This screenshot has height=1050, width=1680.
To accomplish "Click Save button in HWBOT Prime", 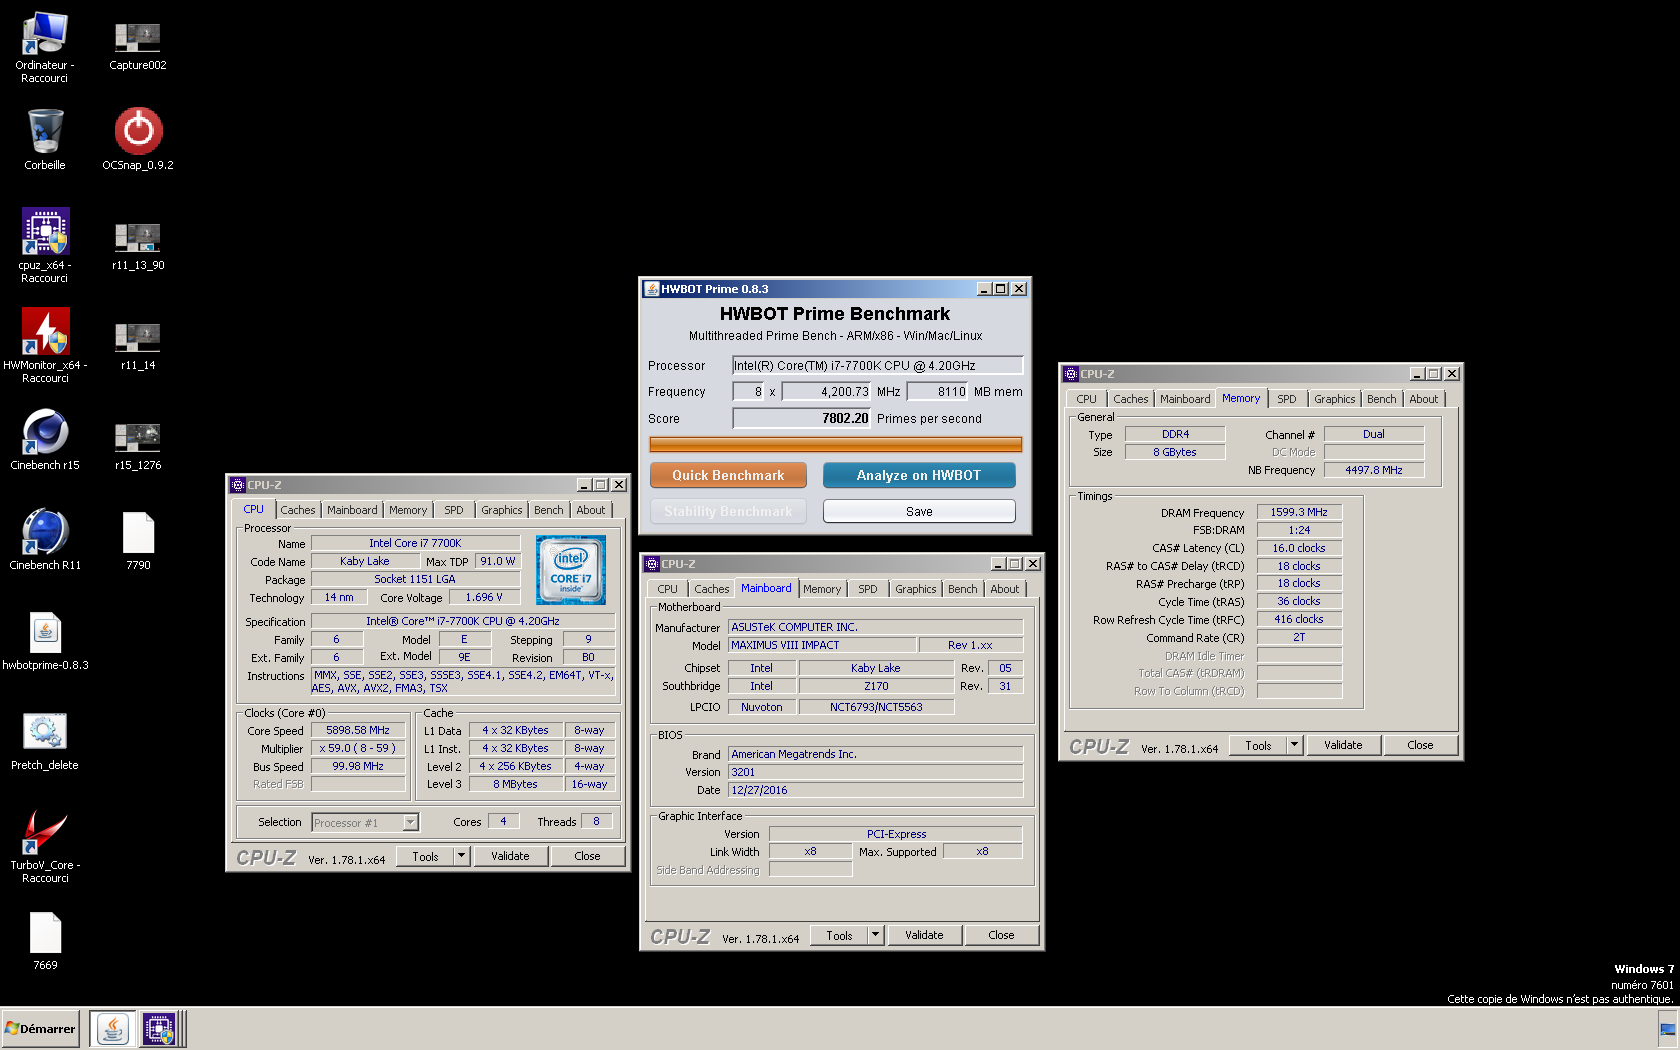I will [x=919, y=511].
